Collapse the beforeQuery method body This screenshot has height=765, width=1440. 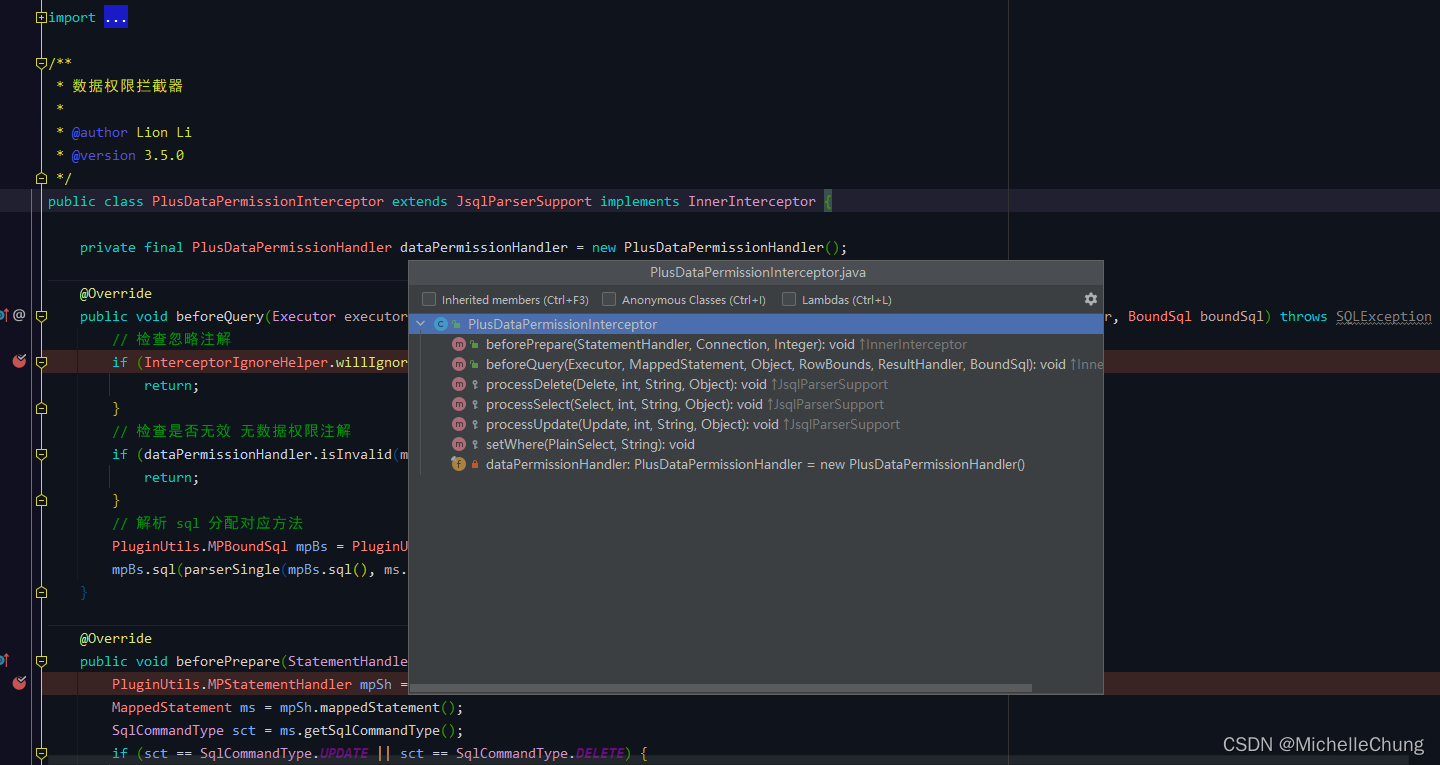click(x=41, y=316)
